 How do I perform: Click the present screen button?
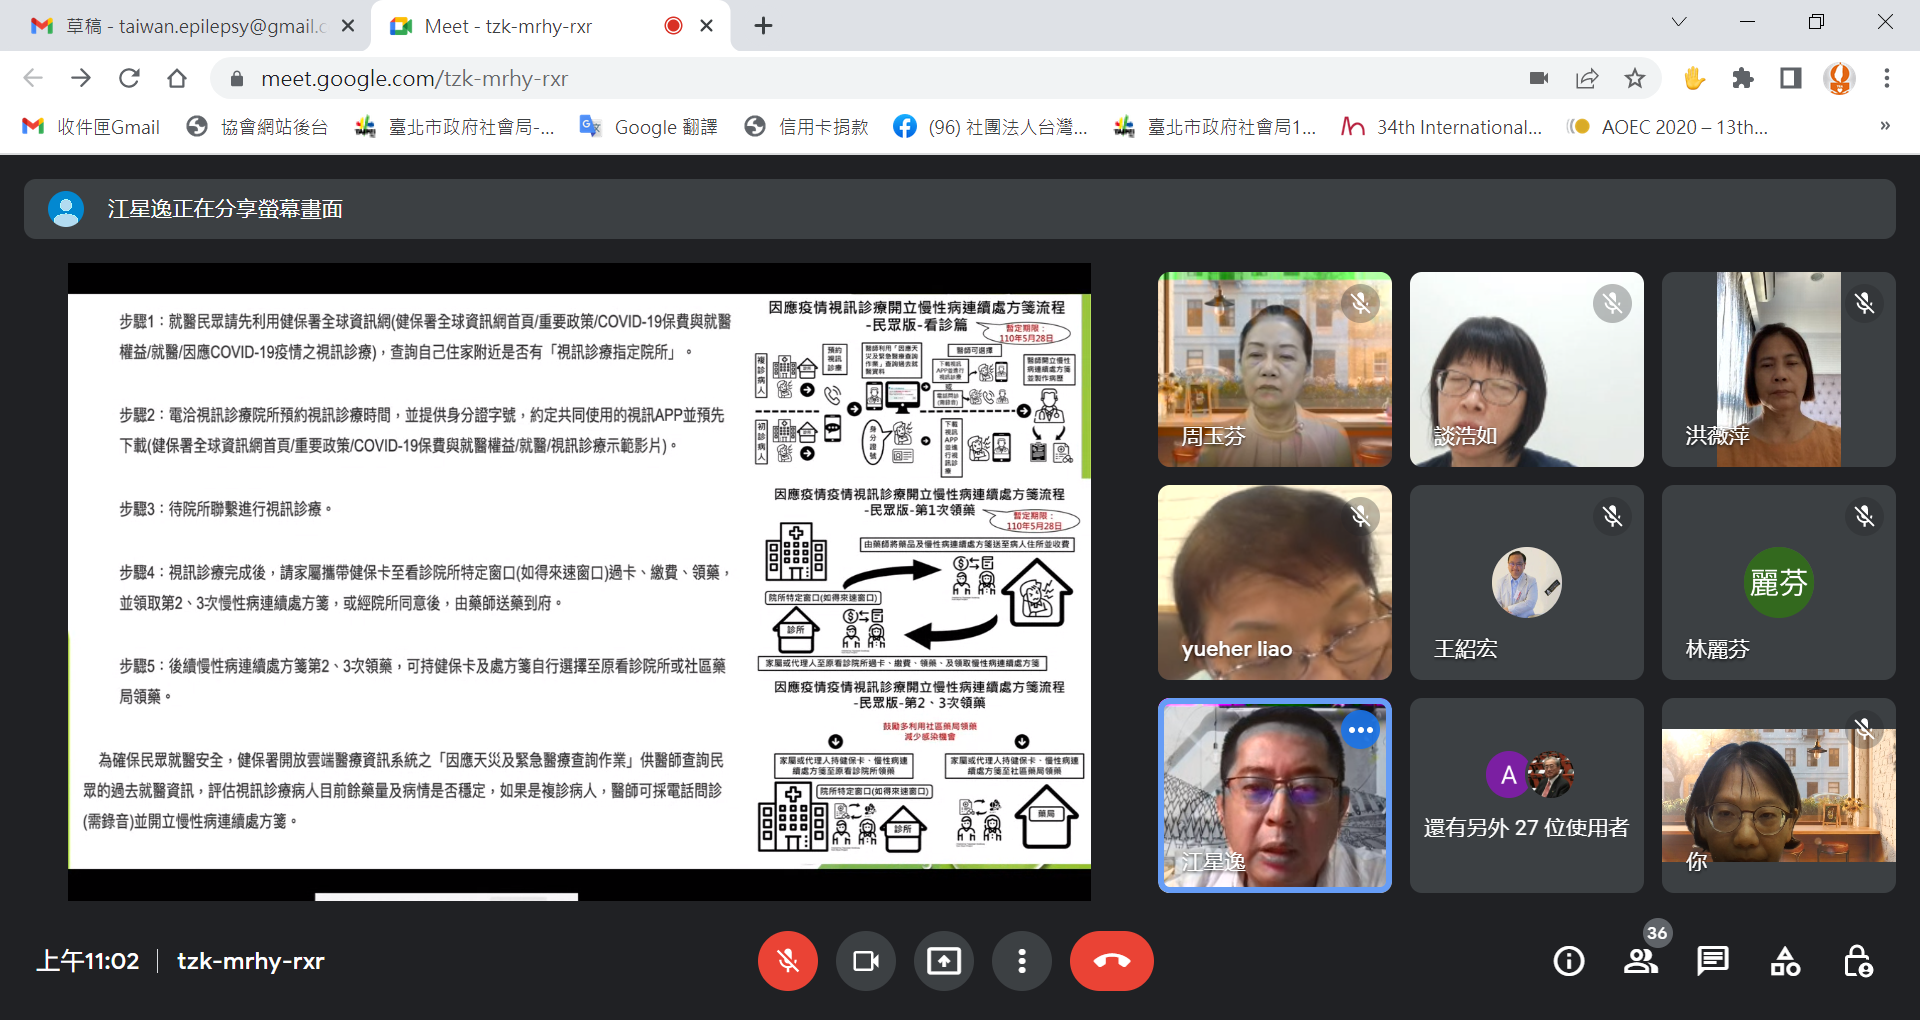943,961
